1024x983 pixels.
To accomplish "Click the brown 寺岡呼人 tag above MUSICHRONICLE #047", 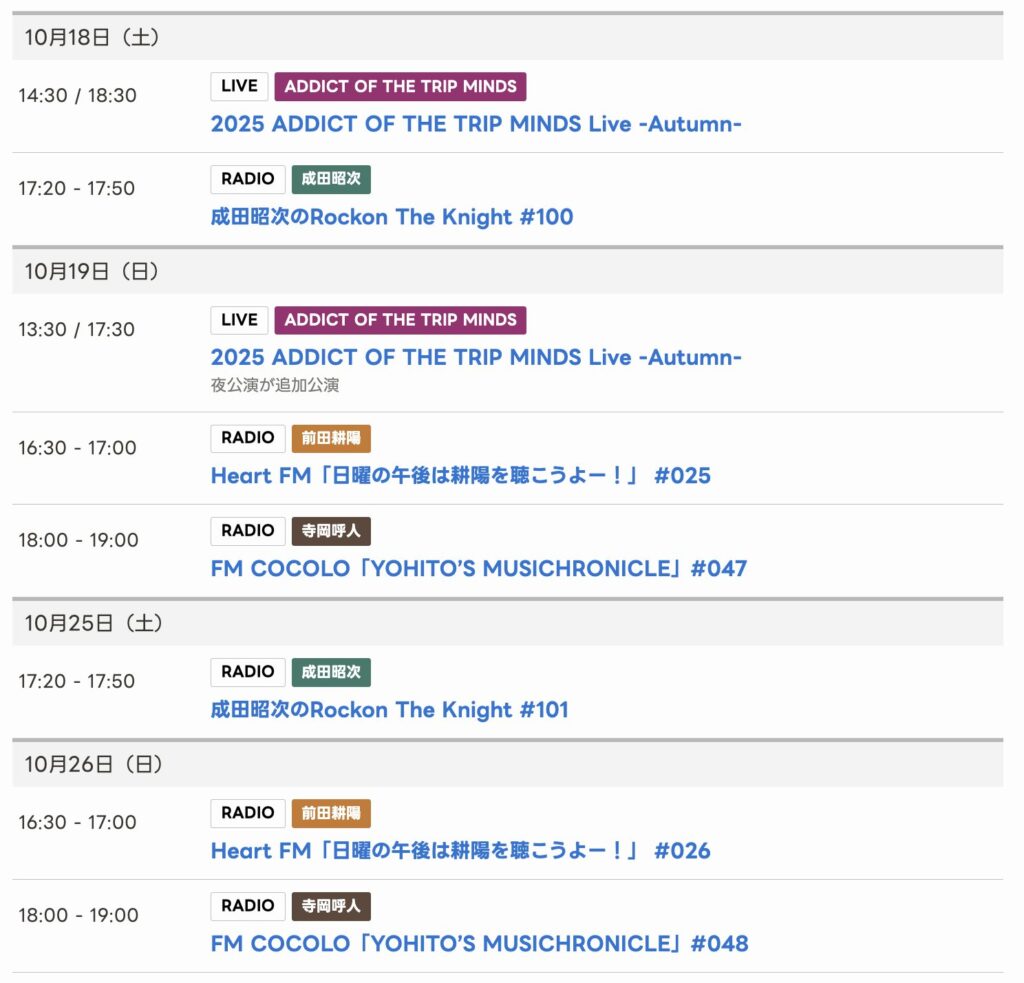I will pos(331,531).
